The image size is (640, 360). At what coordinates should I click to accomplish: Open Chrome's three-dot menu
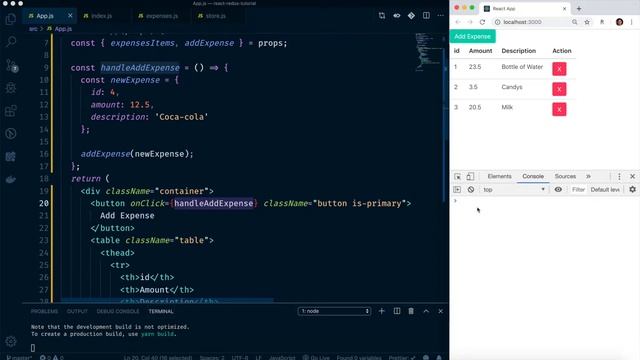pos(631,22)
